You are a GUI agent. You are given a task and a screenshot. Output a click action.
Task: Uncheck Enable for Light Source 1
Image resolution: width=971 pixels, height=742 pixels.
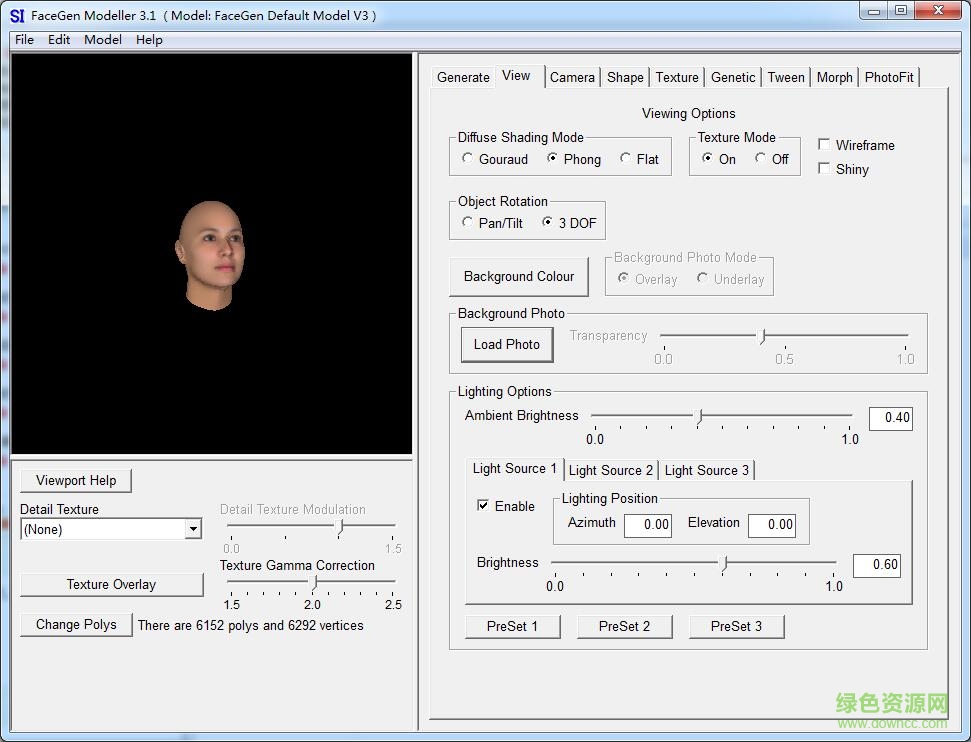(x=483, y=506)
